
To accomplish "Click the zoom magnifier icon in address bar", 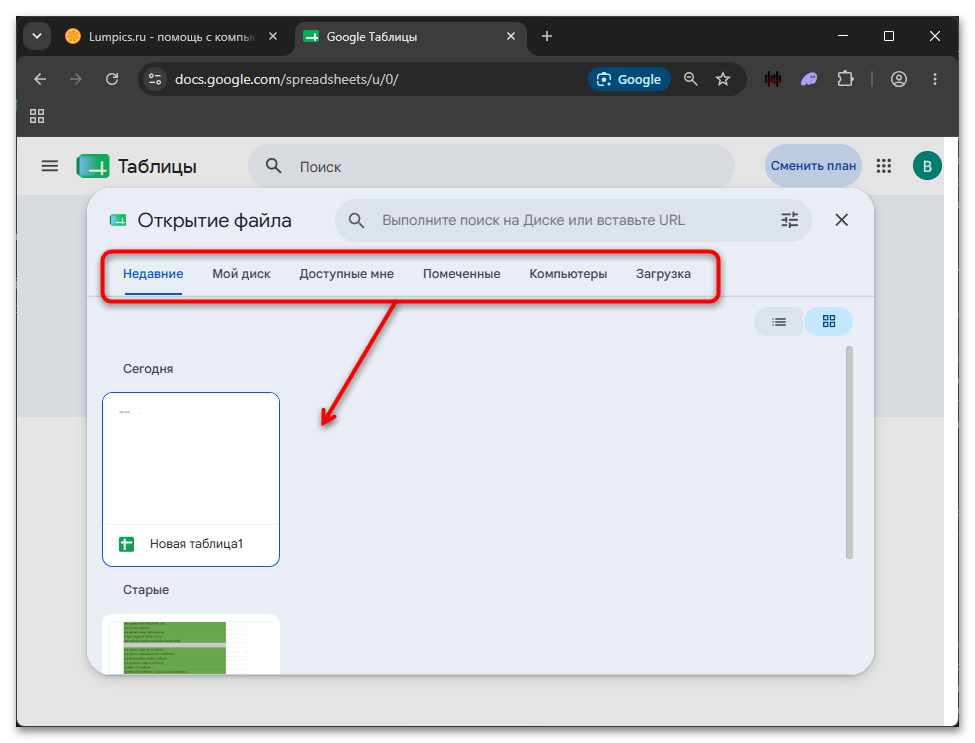I will point(690,79).
